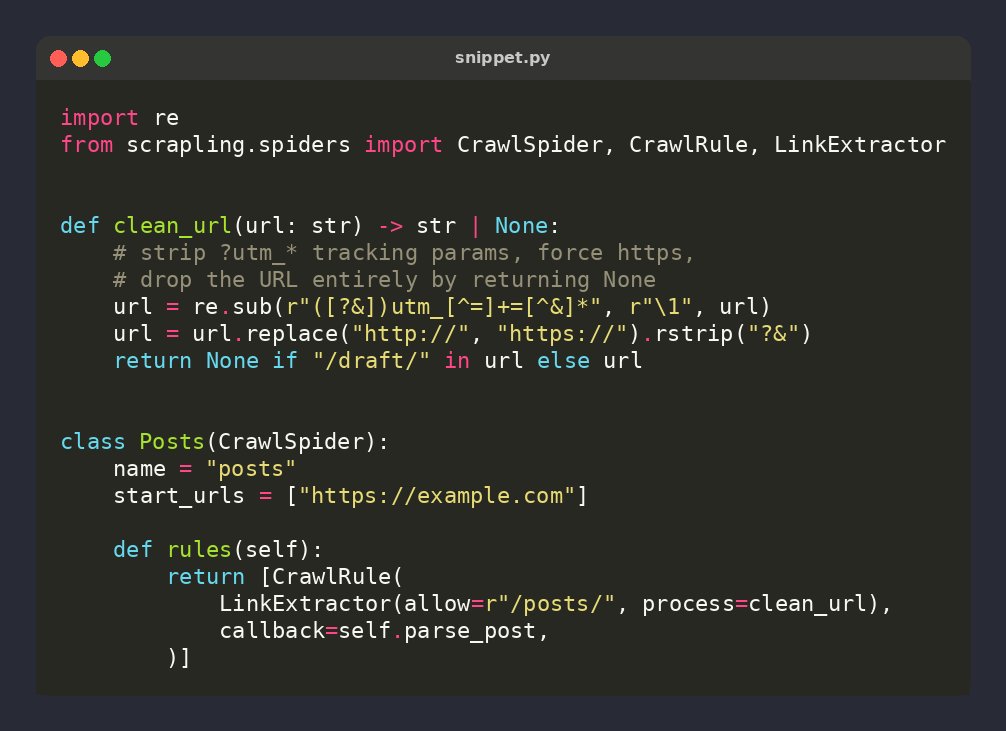Click 'url.replace(' on the https line

tap(271, 334)
